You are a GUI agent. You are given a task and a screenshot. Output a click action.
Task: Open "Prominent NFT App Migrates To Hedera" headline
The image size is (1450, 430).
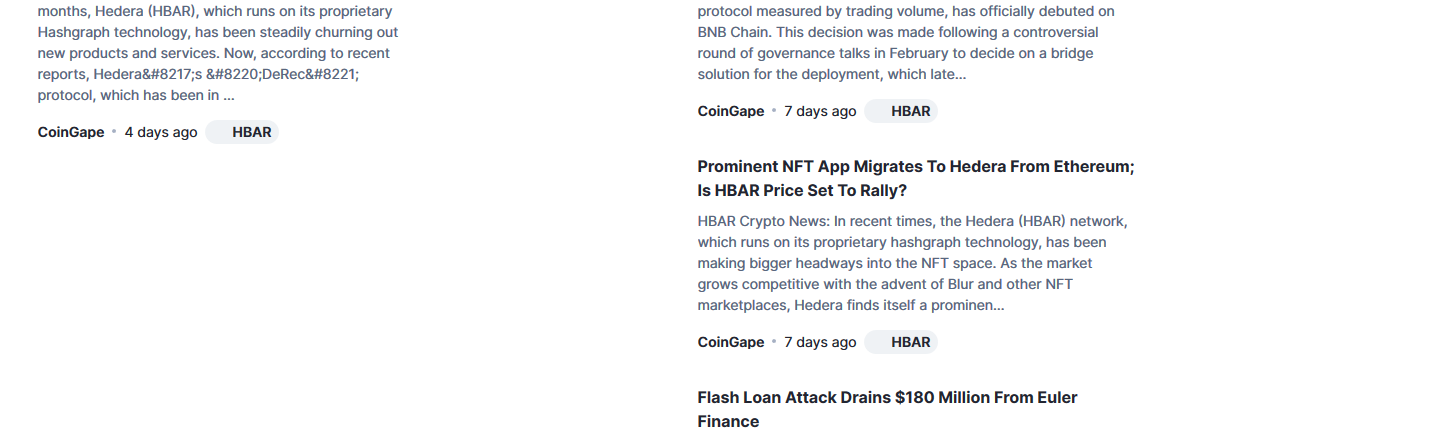coord(916,179)
